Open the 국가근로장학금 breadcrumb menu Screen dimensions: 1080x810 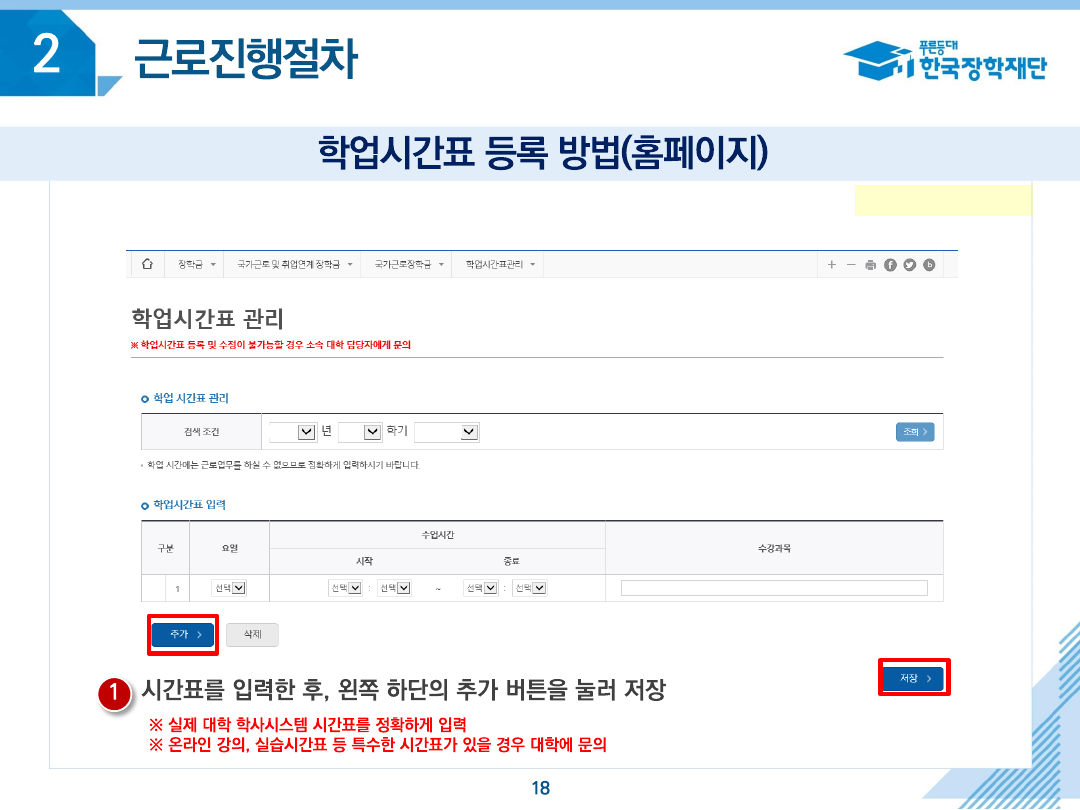click(407, 264)
